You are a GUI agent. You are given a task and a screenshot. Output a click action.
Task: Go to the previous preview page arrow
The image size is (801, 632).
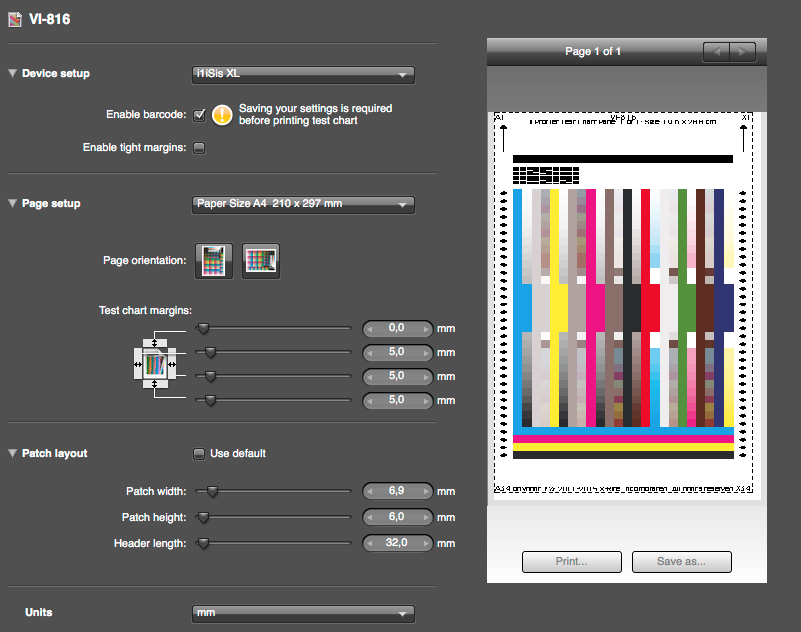(716, 51)
